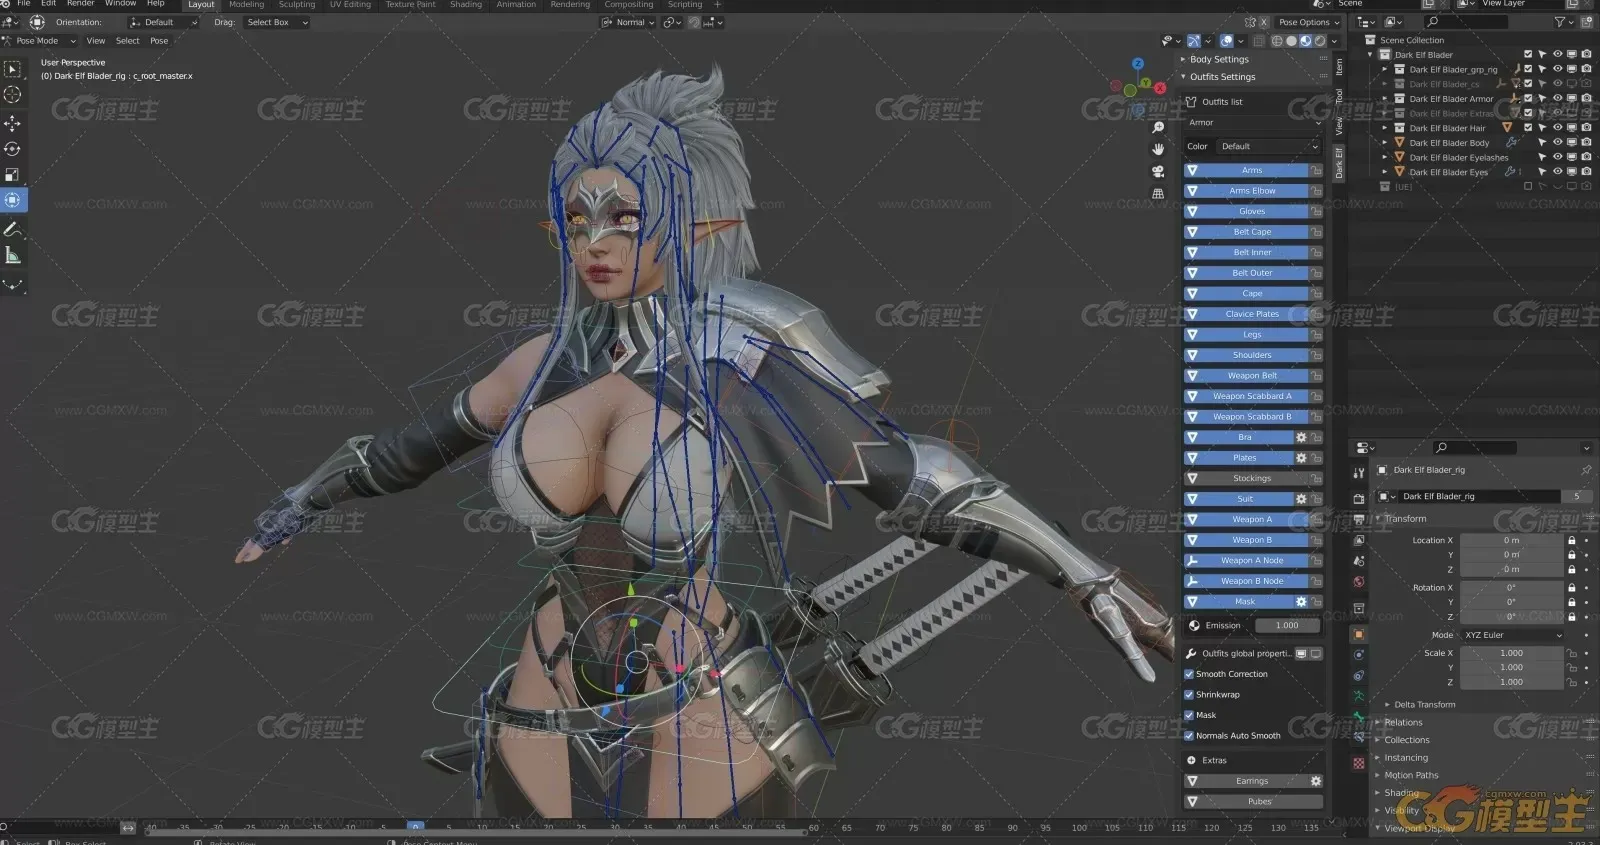Open Render properties tab

point(1358,498)
